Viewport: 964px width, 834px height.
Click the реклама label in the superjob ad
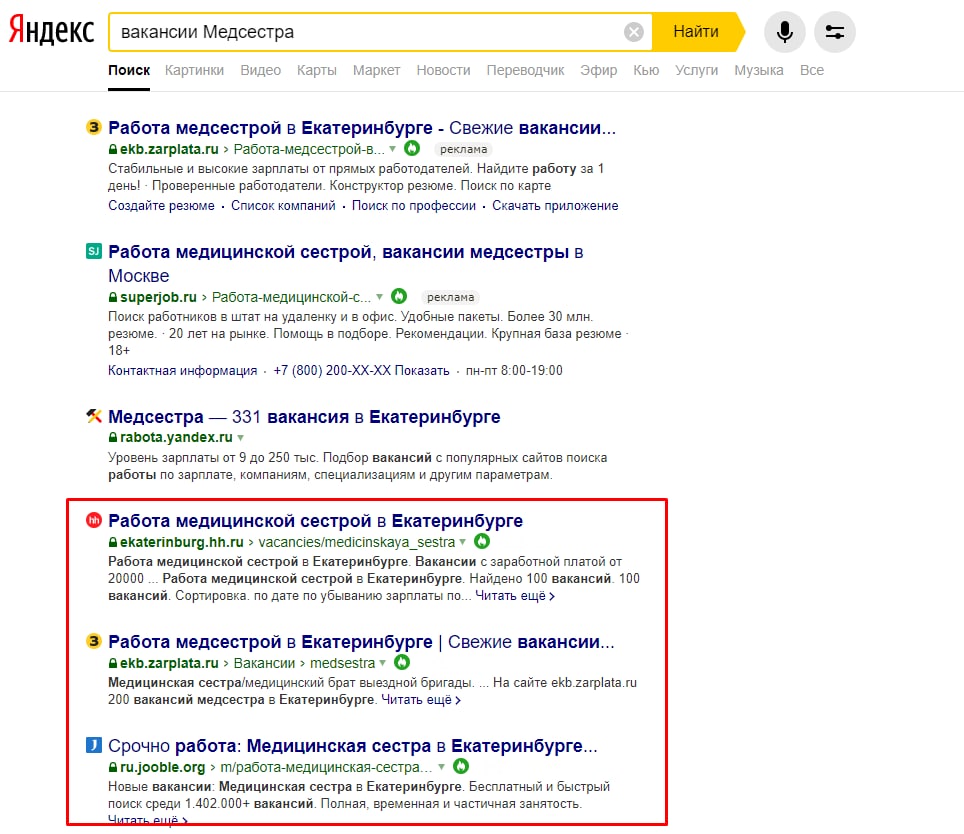(450, 297)
